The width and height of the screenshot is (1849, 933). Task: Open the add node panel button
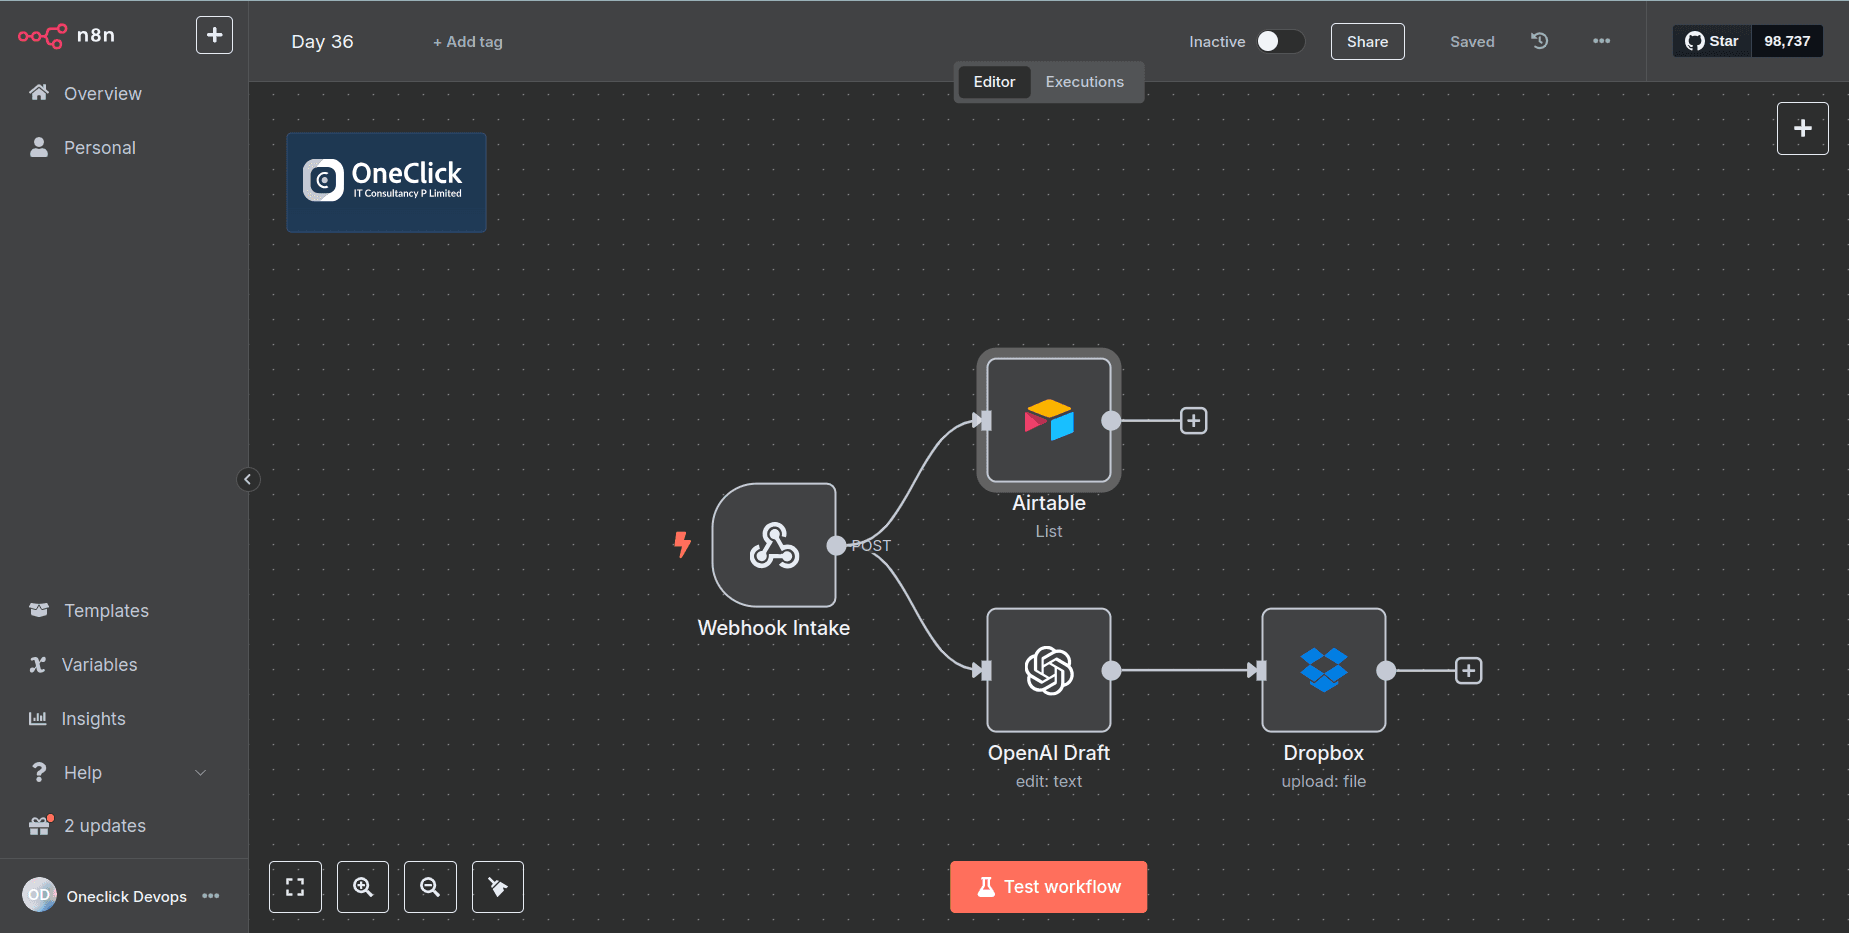tap(1802, 128)
